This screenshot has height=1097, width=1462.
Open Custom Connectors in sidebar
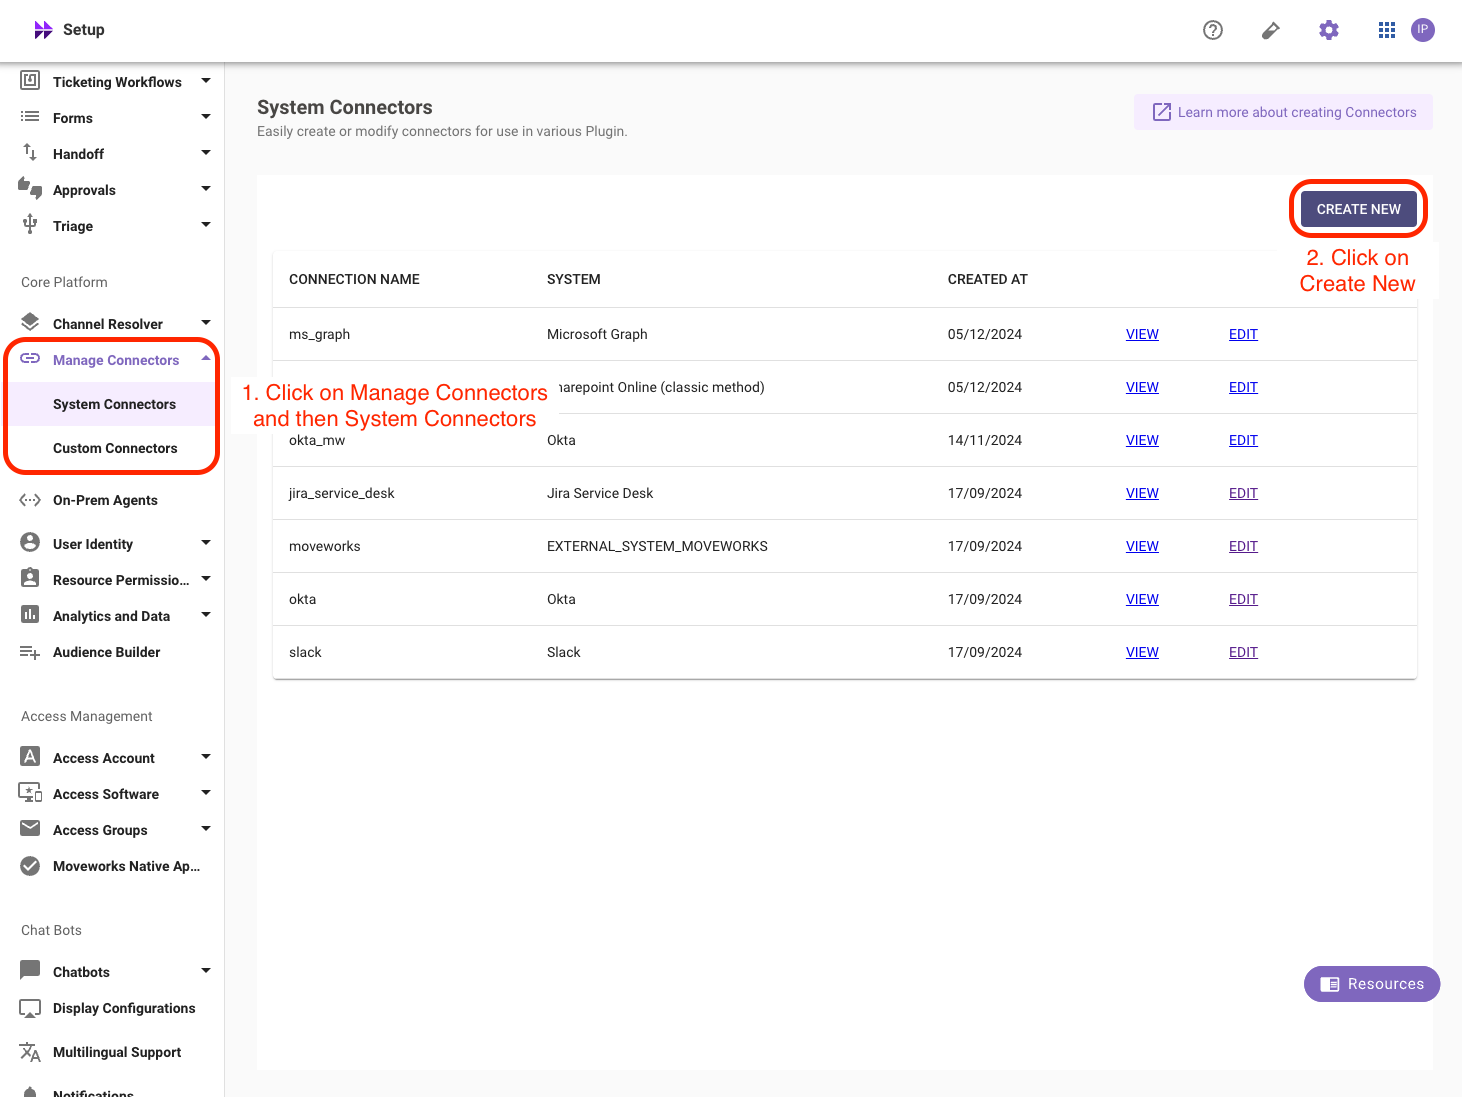pyautogui.click(x=115, y=448)
